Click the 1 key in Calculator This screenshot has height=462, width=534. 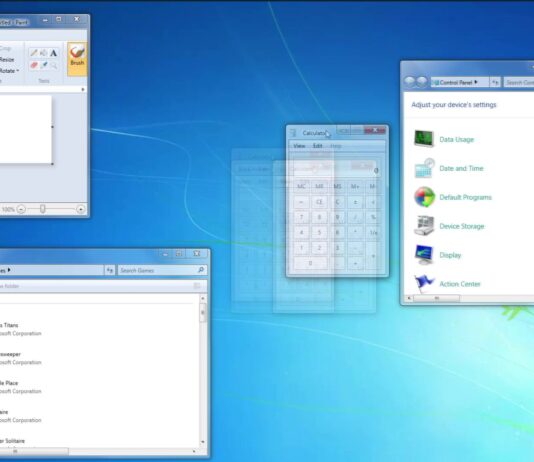tap(301, 248)
